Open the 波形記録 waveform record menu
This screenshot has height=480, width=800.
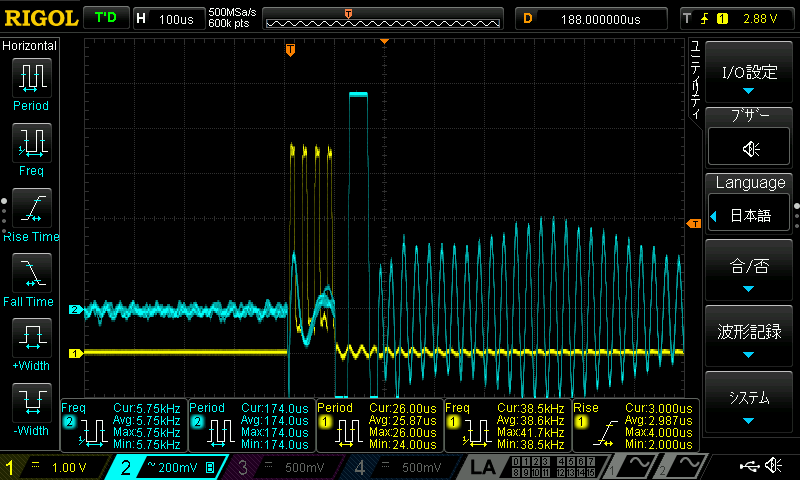(x=750, y=337)
